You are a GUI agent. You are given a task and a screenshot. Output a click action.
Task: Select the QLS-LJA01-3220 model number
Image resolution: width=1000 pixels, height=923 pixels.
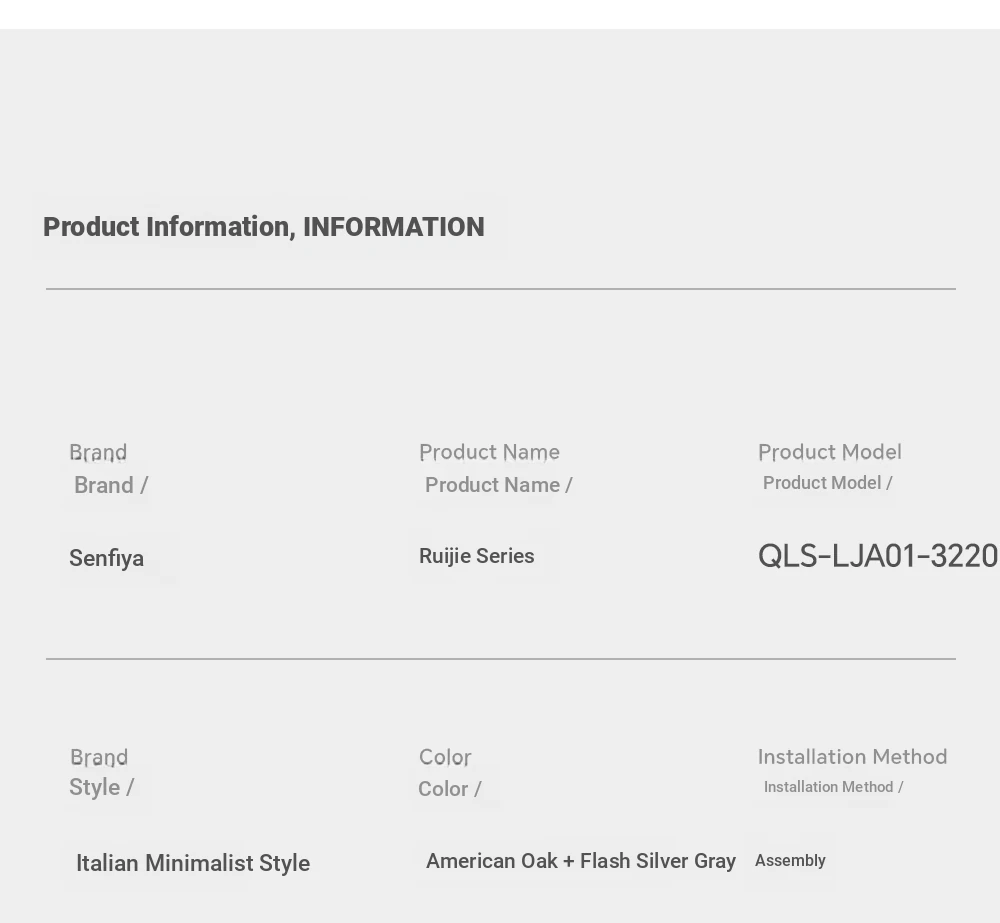click(878, 556)
